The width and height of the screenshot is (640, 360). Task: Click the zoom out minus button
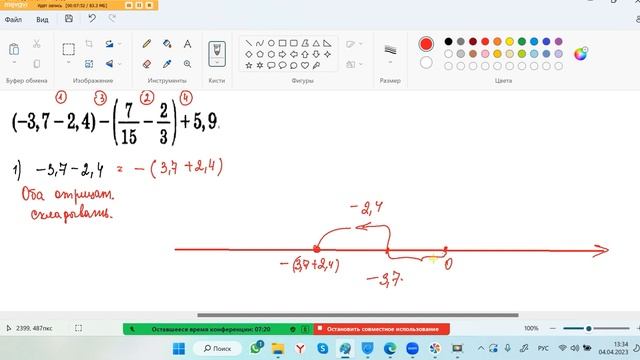tap(553, 328)
